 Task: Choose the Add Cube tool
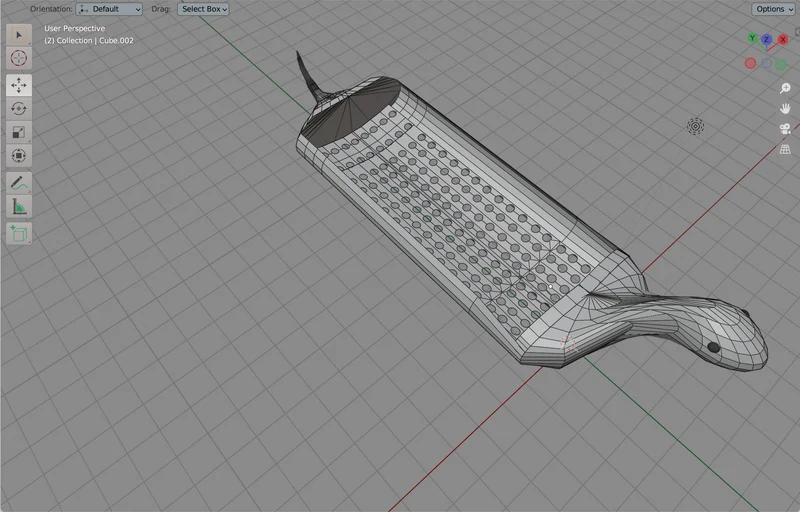[19, 234]
